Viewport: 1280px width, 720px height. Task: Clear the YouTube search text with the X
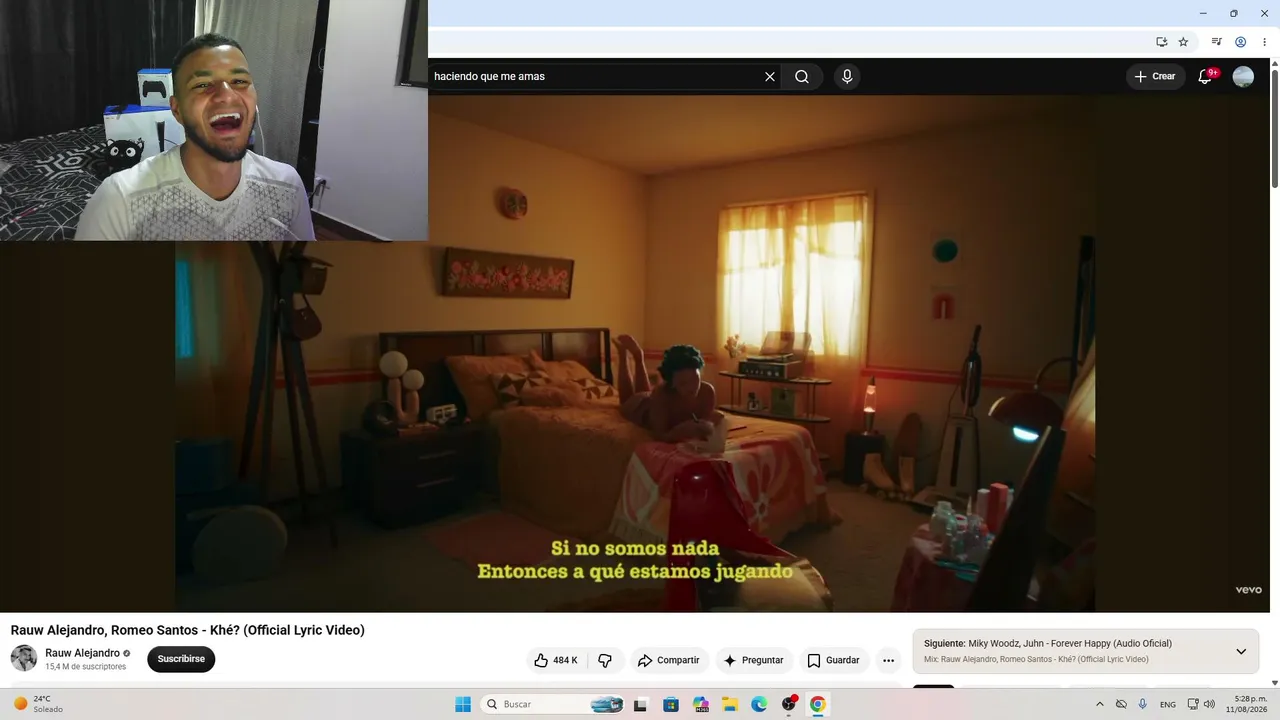(770, 77)
